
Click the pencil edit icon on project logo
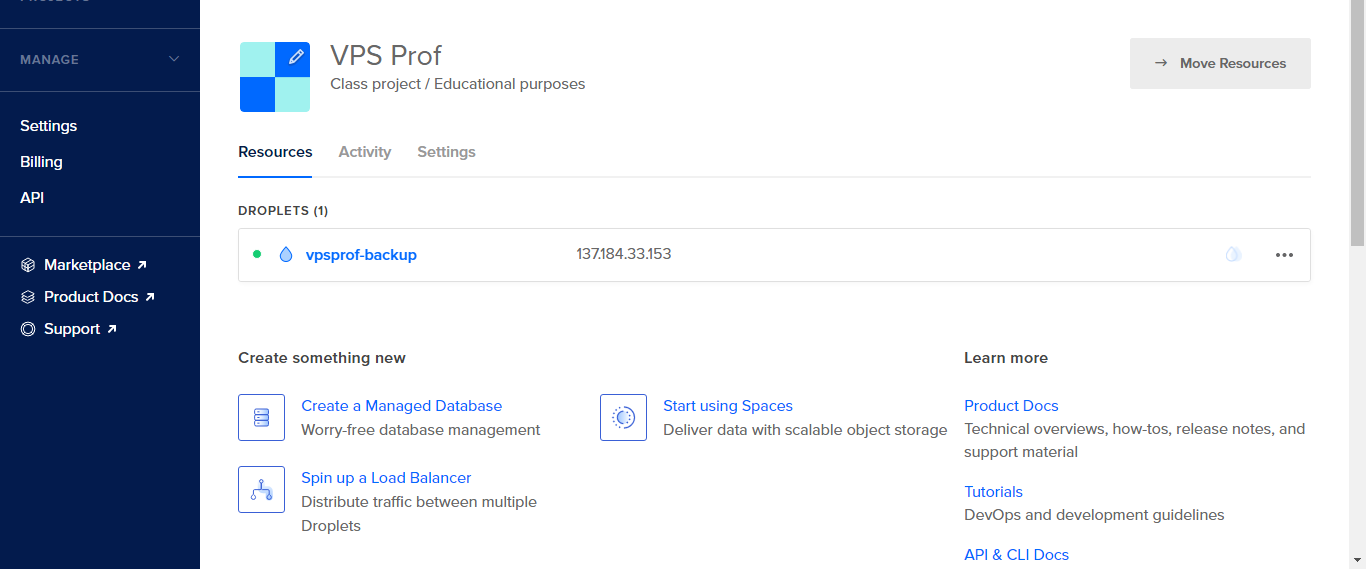click(x=295, y=58)
